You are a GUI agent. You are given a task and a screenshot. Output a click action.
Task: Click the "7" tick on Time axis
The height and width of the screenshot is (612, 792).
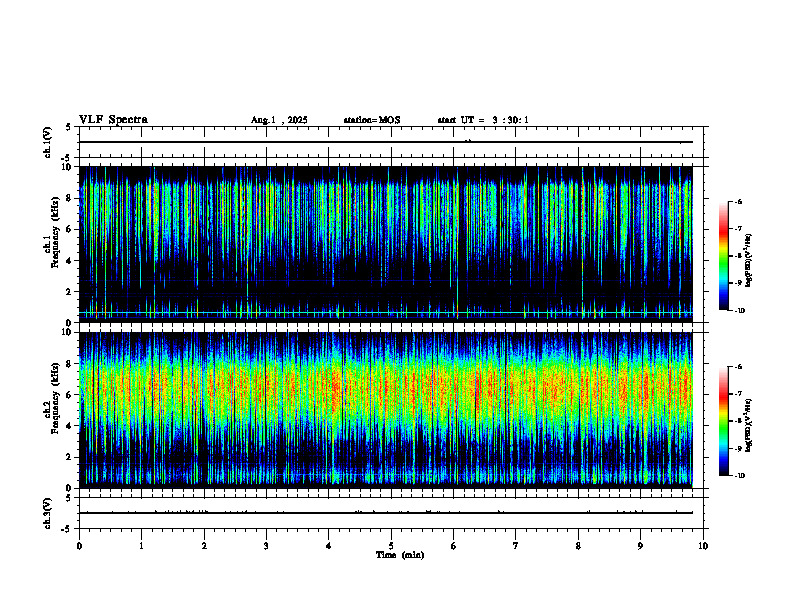click(516, 546)
